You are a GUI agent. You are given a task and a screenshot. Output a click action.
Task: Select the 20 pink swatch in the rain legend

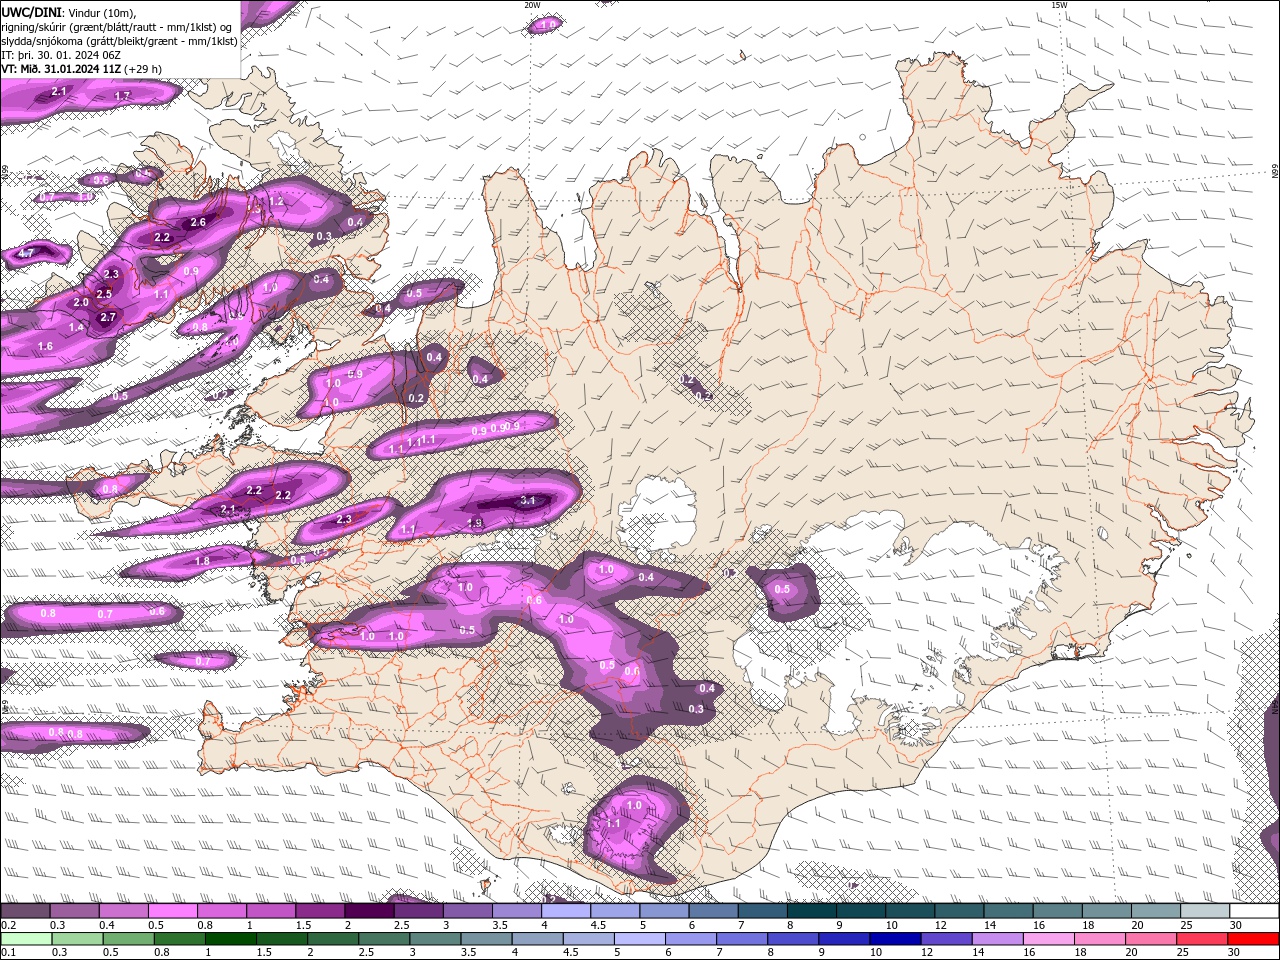(1151, 939)
